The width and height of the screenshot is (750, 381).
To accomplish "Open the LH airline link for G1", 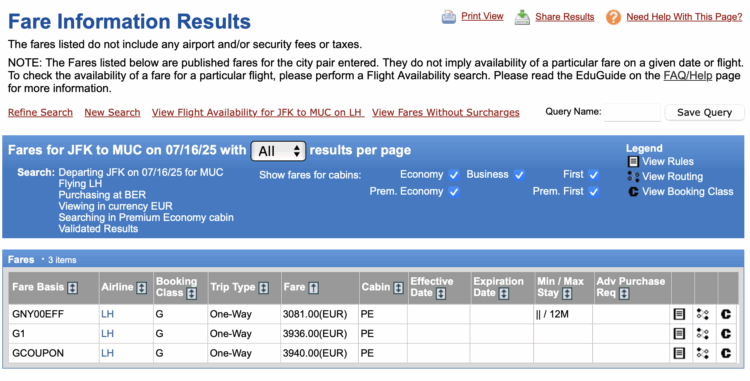I will [108, 334].
